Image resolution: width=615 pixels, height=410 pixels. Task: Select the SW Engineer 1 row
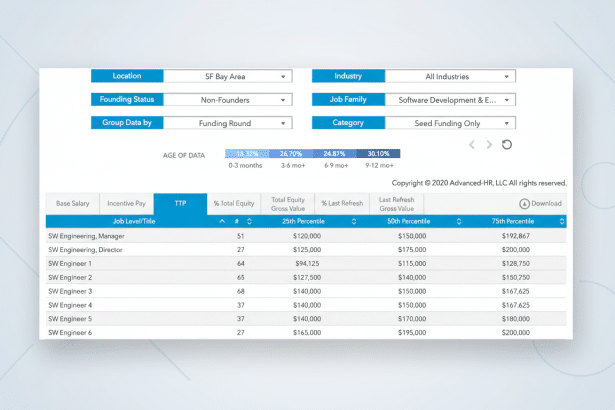pyautogui.click(x=306, y=263)
